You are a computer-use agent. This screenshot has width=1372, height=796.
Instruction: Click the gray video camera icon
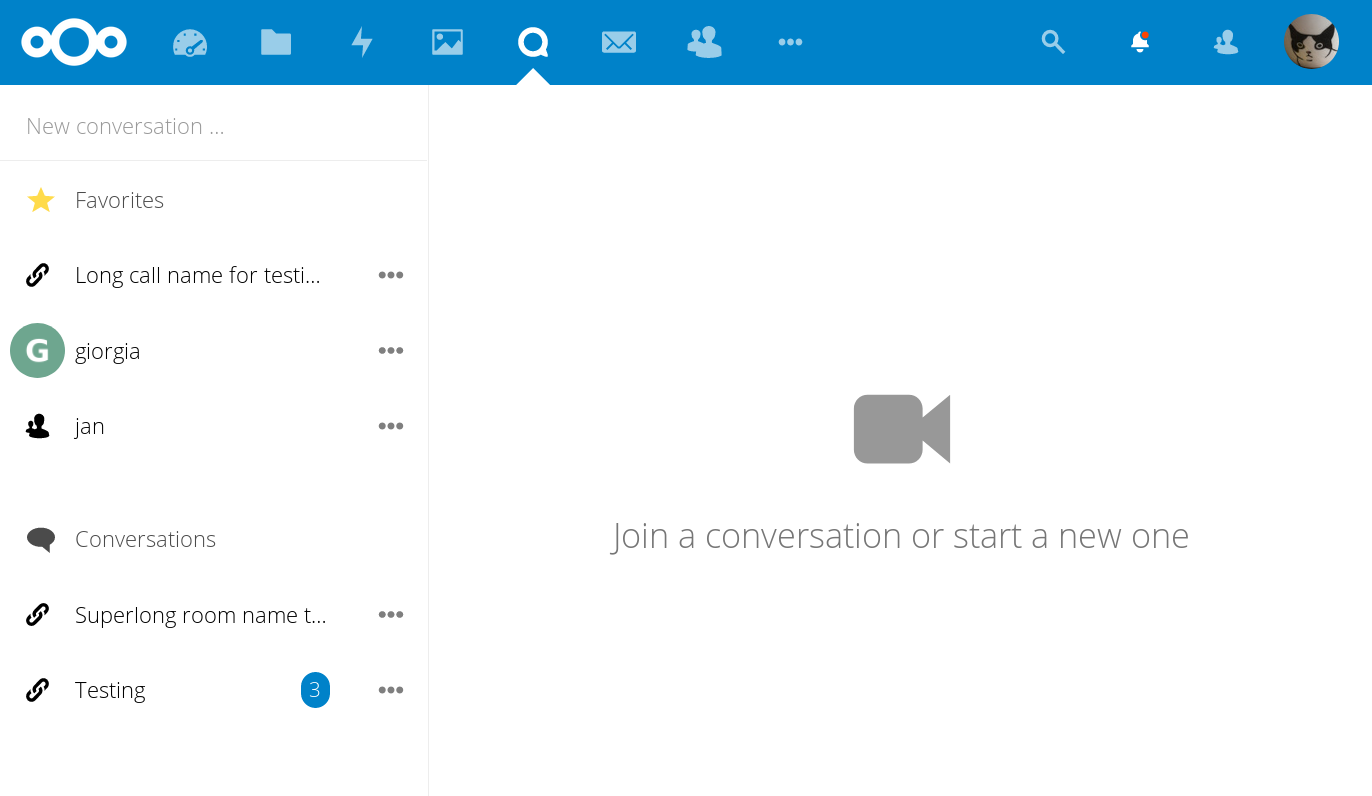point(901,429)
